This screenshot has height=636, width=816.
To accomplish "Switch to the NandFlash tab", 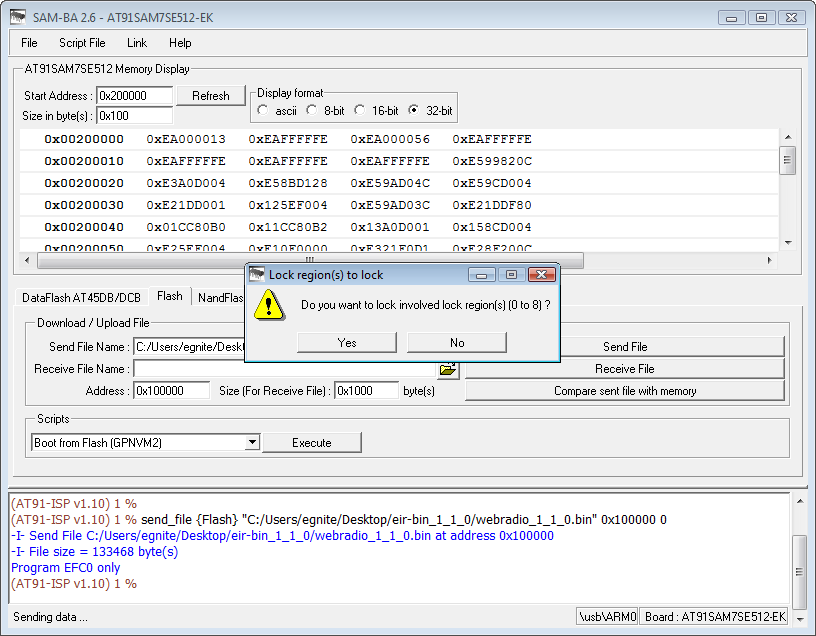I will [x=220, y=298].
